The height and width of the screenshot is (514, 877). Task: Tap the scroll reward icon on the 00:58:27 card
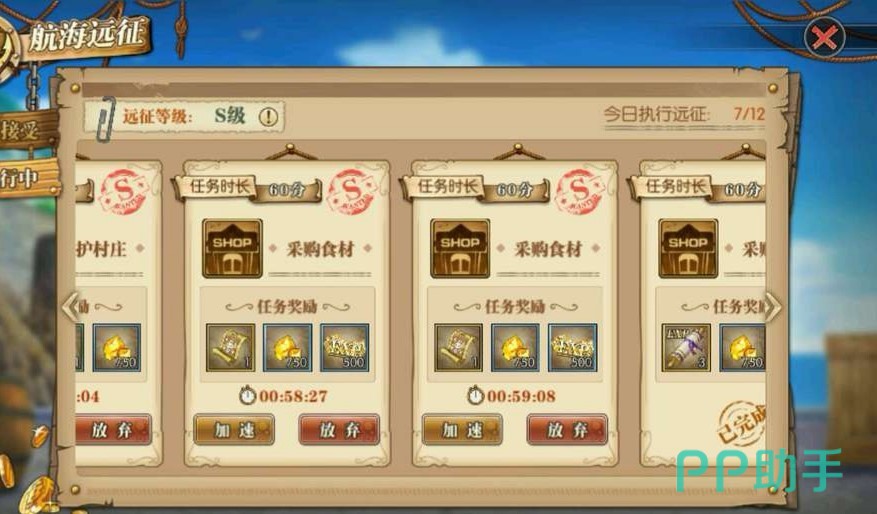230,347
